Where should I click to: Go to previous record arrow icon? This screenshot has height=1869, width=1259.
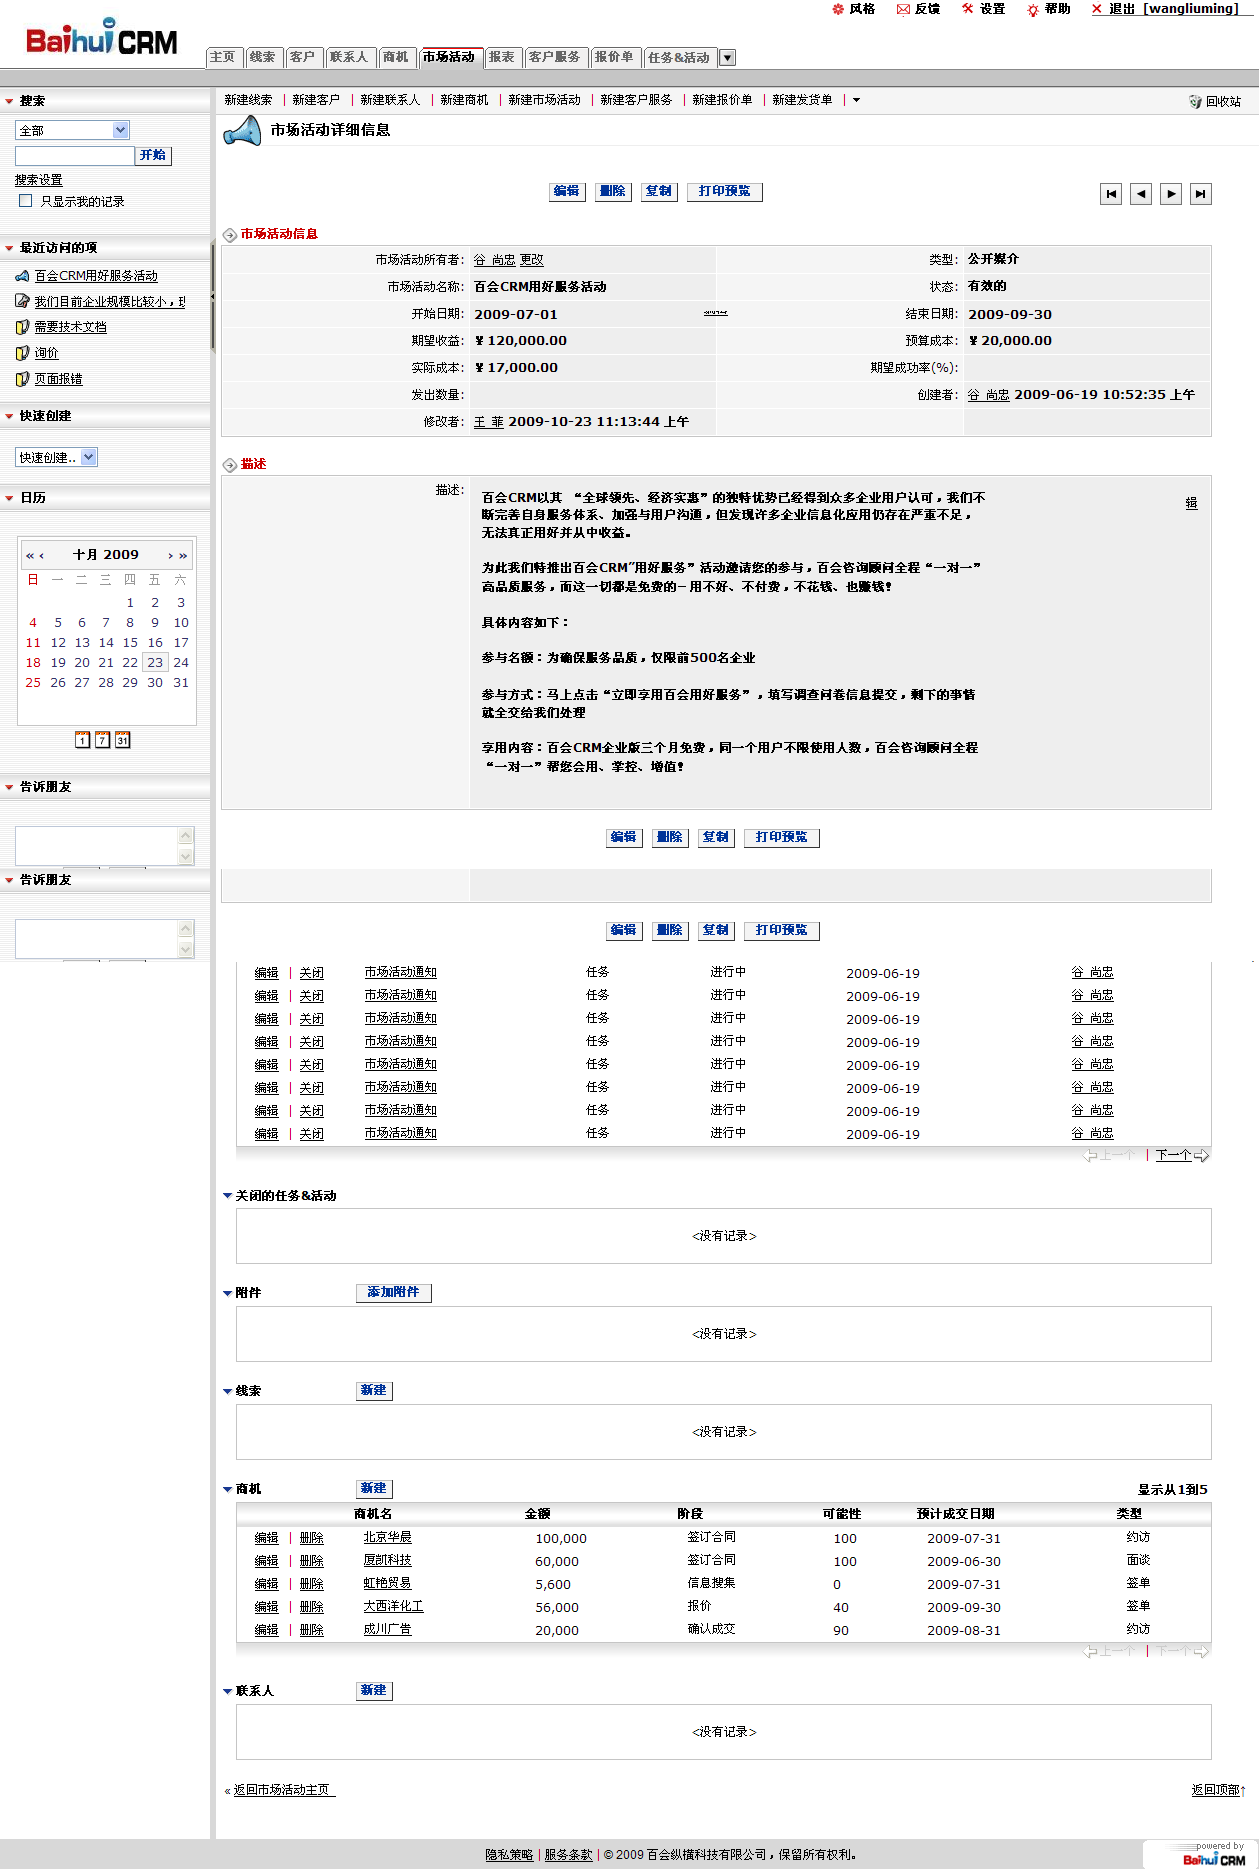point(1140,194)
